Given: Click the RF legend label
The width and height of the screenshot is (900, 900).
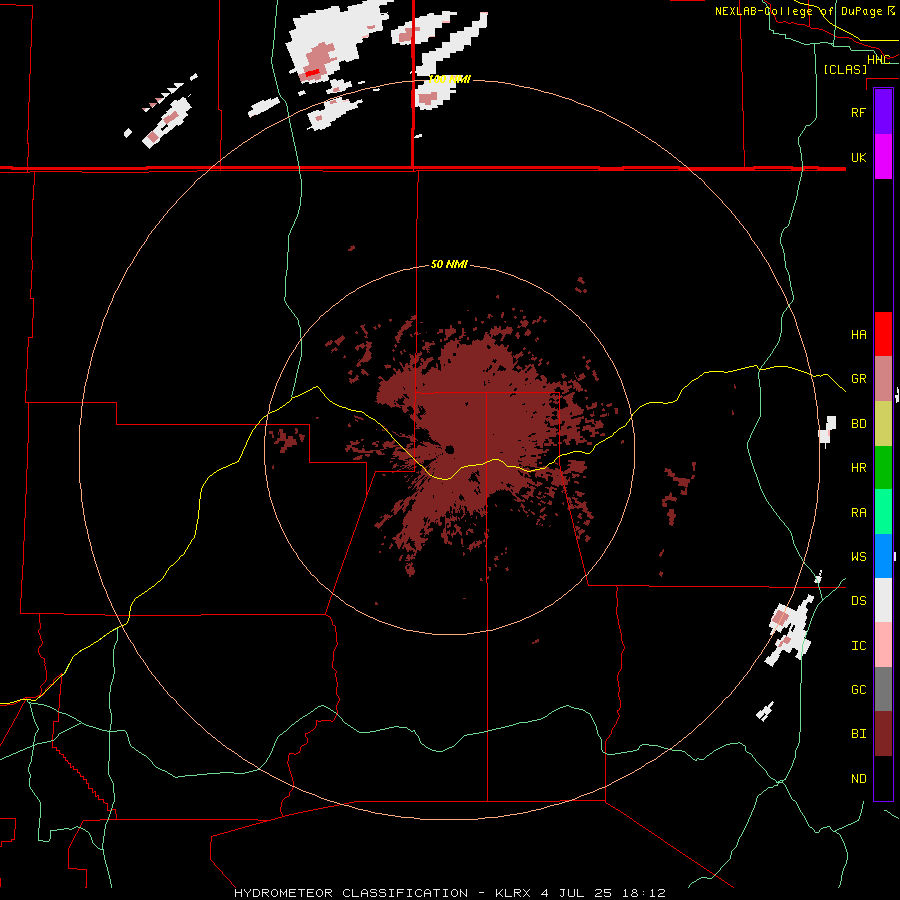Looking at the screenshot, I should (858, 112).
